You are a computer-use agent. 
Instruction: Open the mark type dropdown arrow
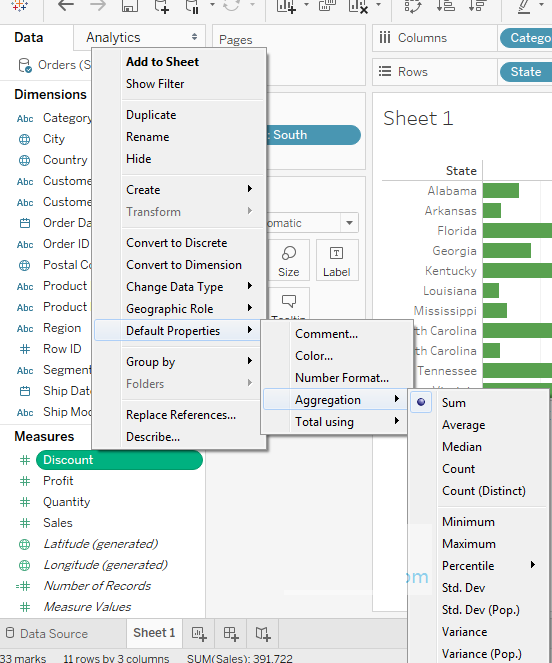click(349, 223)
